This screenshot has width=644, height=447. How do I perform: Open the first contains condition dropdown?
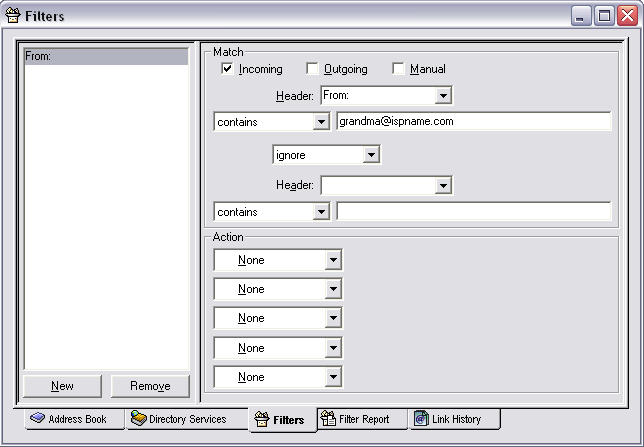(321, 121)
